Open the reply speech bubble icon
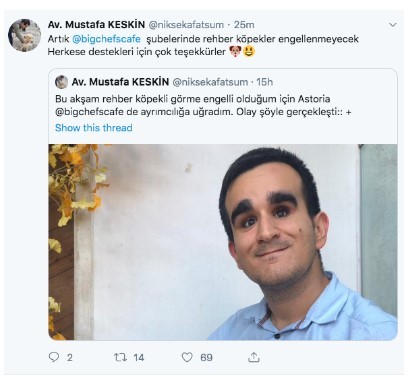Image resolution: width=413 pixels, height=381 pixels. [54, 357]
